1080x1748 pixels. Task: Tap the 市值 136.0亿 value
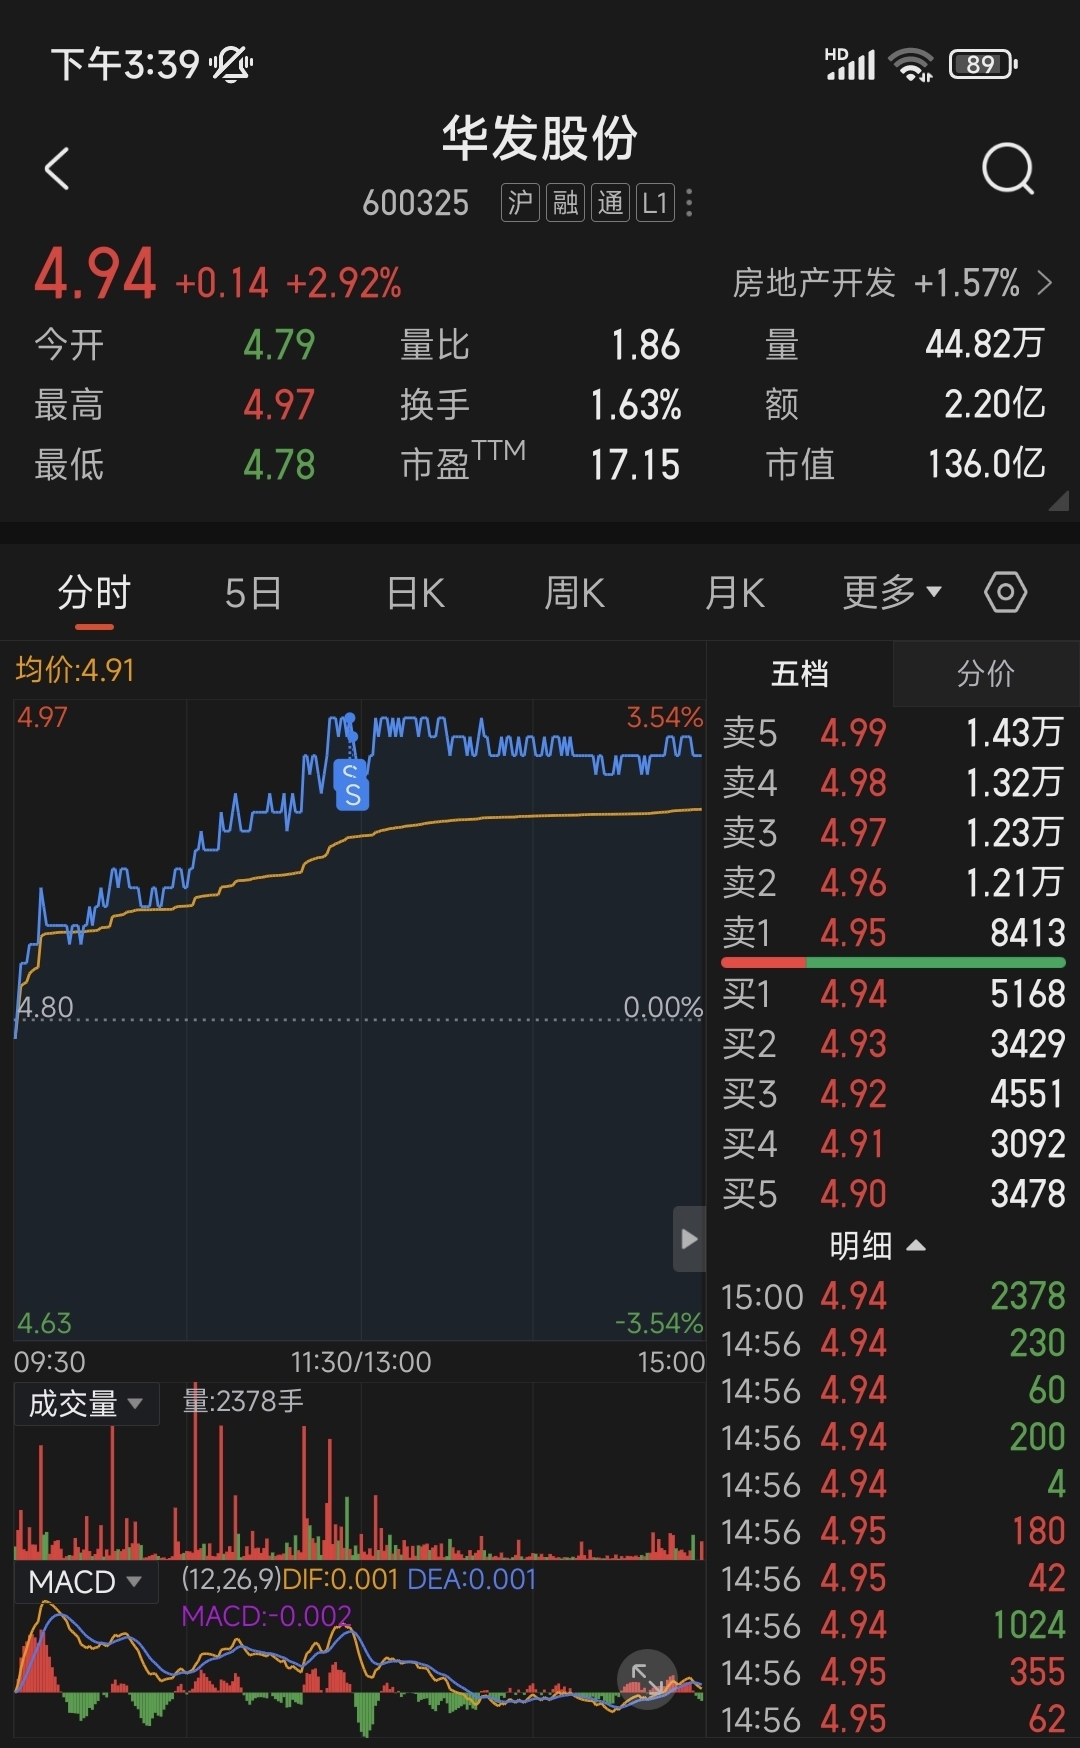[x=986, y=464]
